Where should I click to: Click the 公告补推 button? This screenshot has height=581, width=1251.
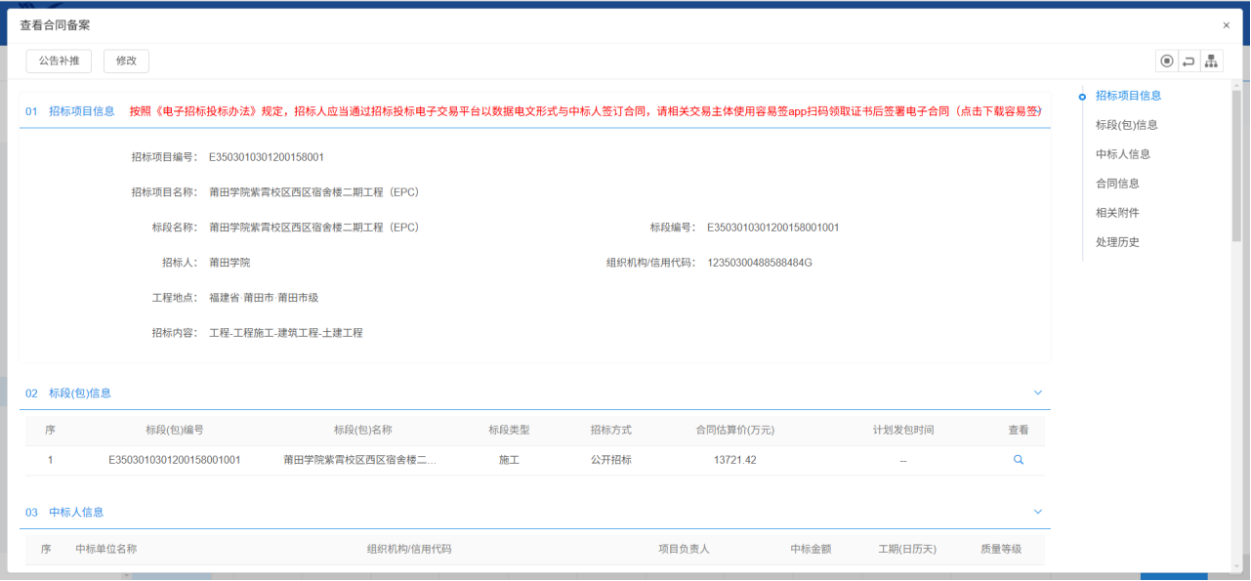pyautogui.click(x=59, y=61)
